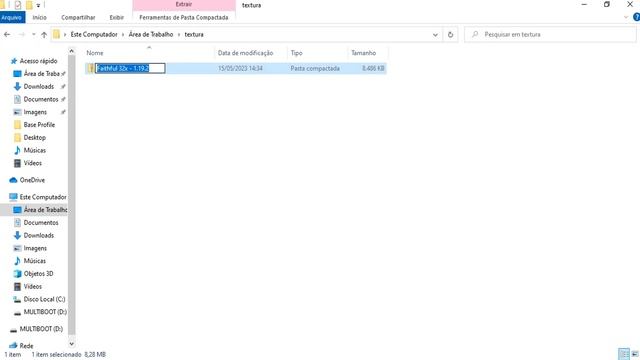Open Ferramentas de Pasta Compactada tab
The width and height of the screenshot is (640, 360).
[x=184, y=18]
